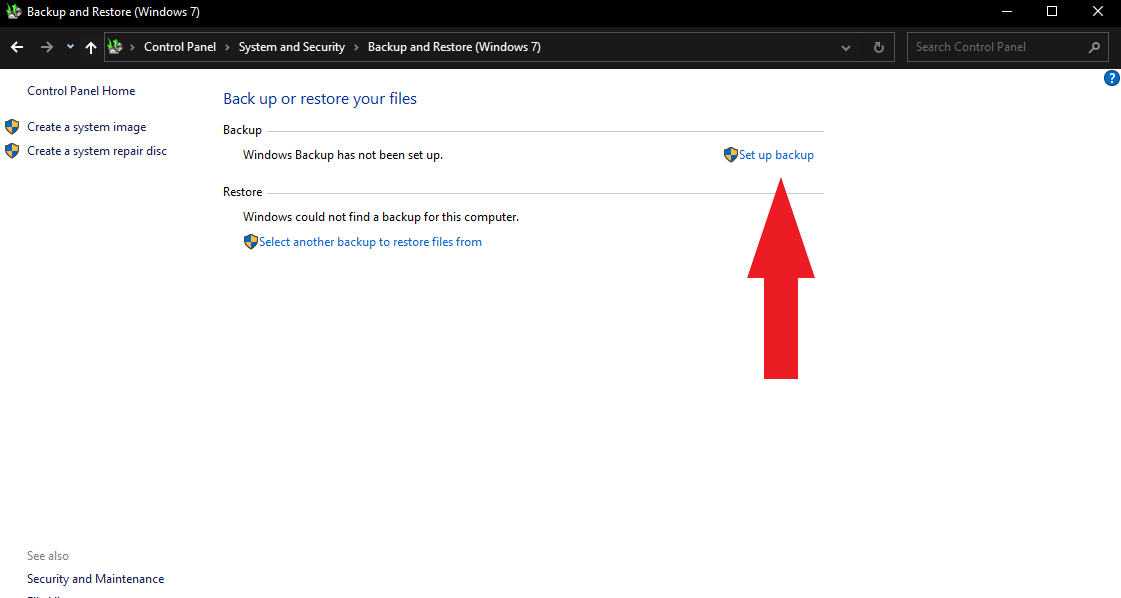Click the Backup section label
The width and height of the screenshot is (1121, 598).
pos(242,130)
